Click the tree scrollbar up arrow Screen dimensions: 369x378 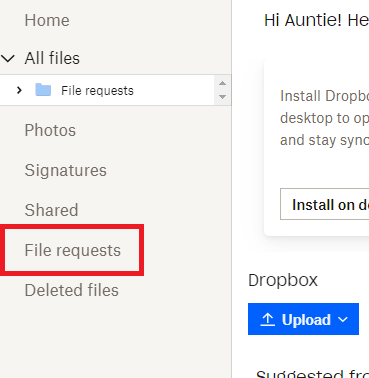[x=222, y=83]
